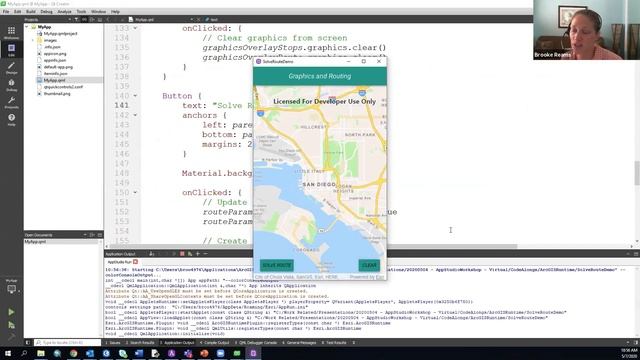Click the filter tree icon in Projects panel
Viewport: 640px width, 360px height.
click(x=76, y=19)
